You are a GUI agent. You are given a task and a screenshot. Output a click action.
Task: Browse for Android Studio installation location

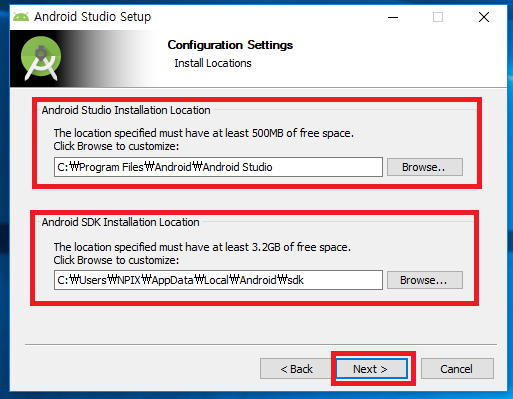425,167
